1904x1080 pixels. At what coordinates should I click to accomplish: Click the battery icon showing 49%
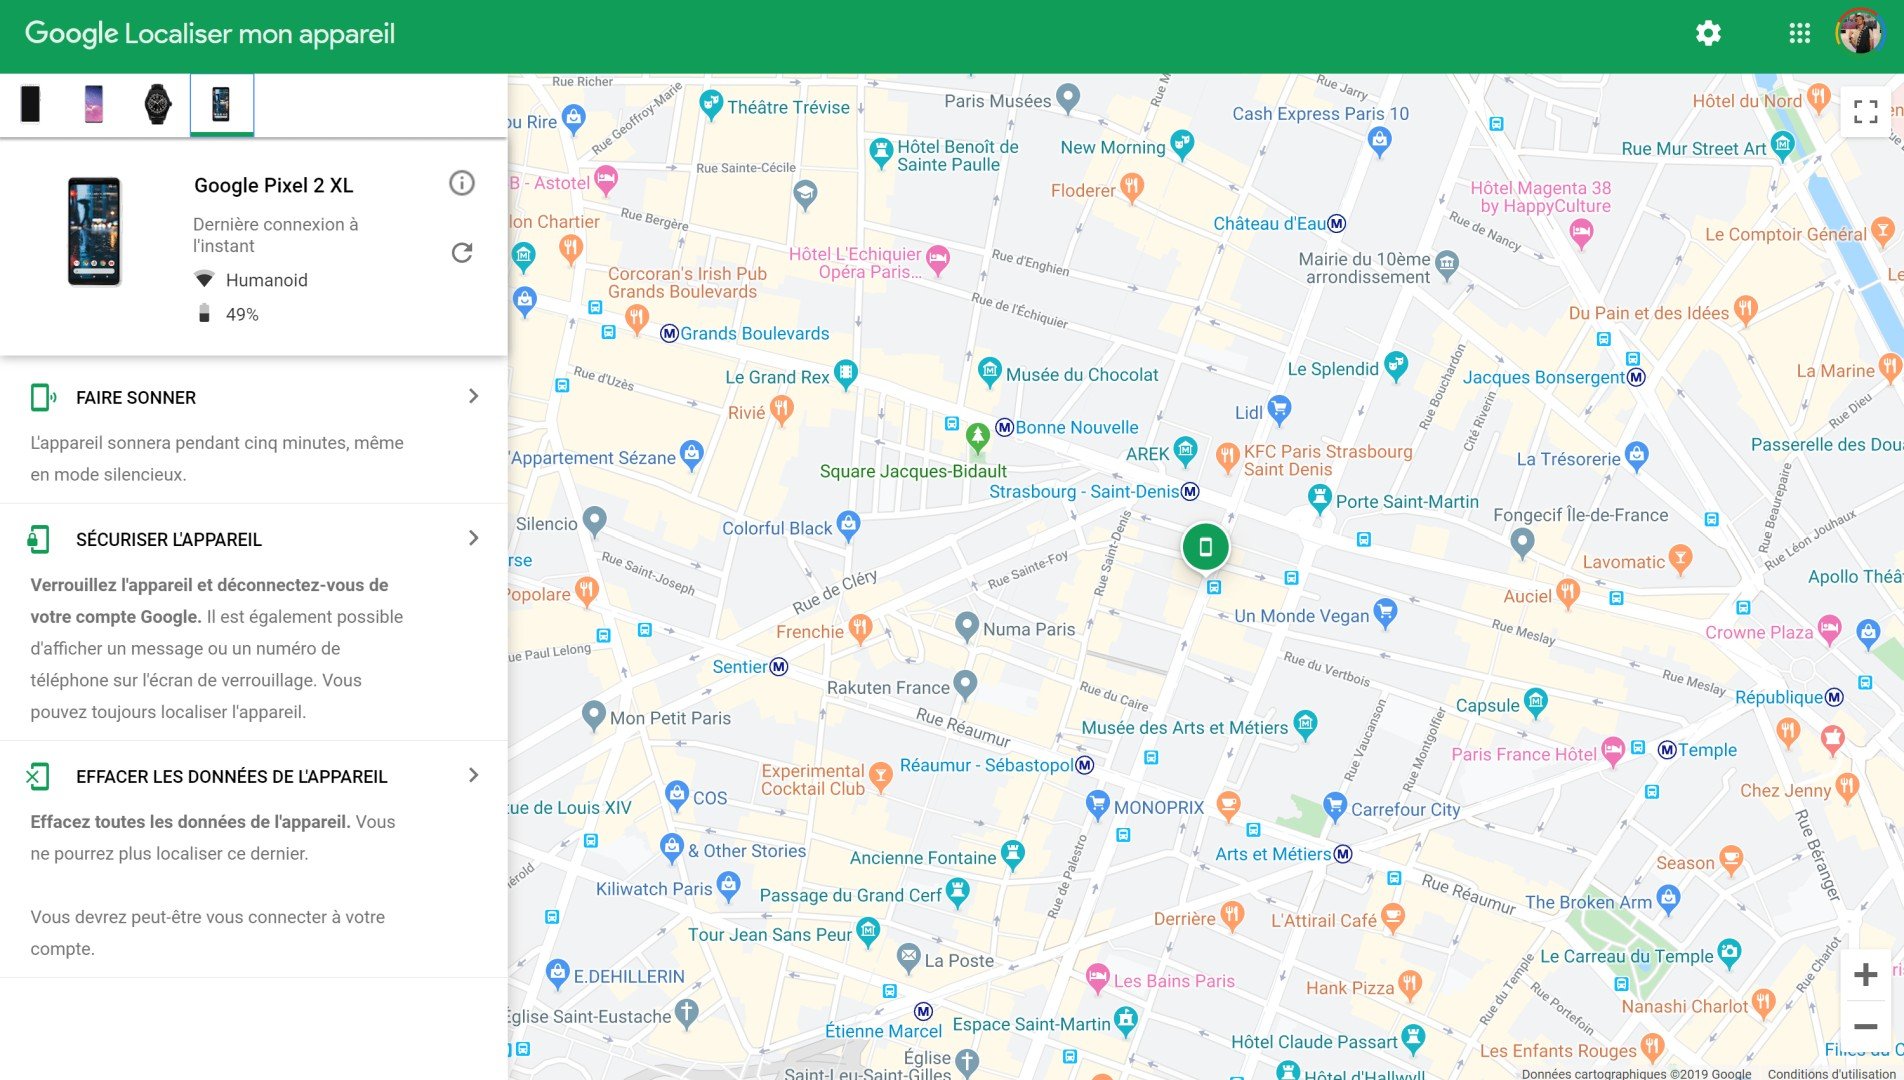pyautogui.click(x=204, y=314)
